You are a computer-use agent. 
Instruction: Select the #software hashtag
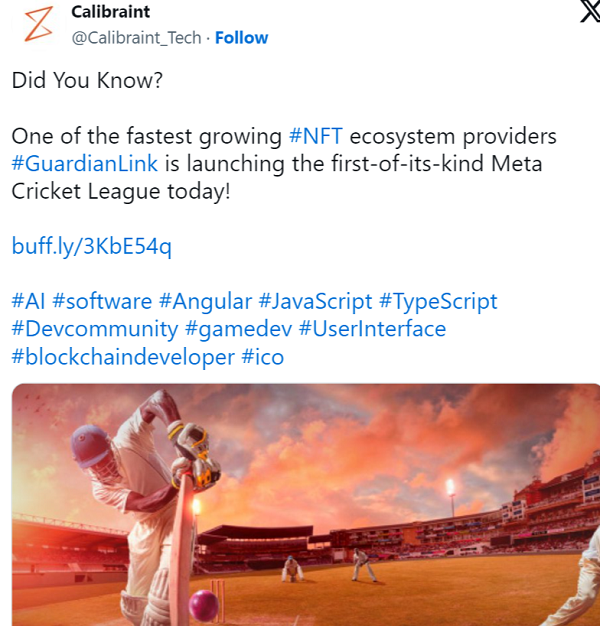click(102, 301)
